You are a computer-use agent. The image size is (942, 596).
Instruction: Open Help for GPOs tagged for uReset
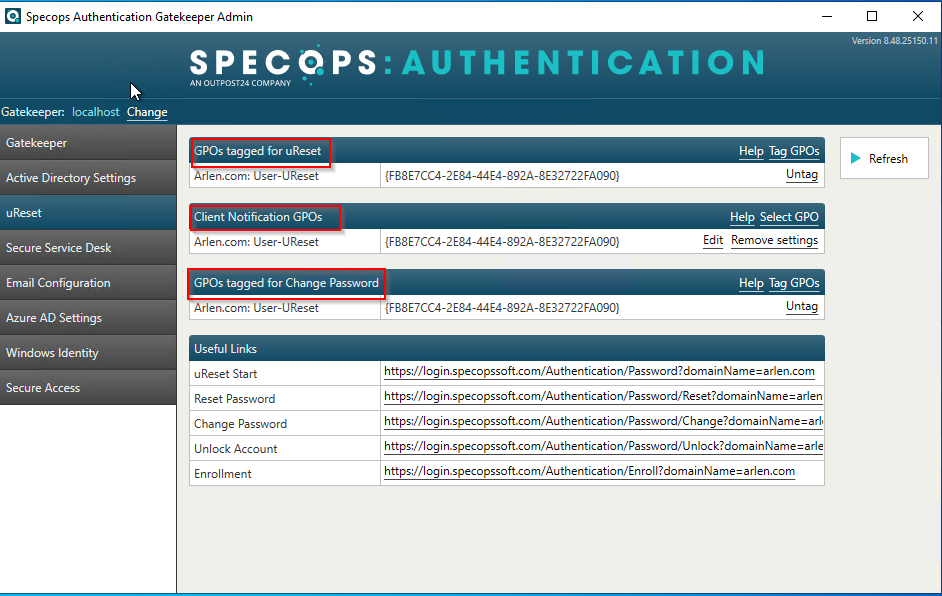coord(751,151)
